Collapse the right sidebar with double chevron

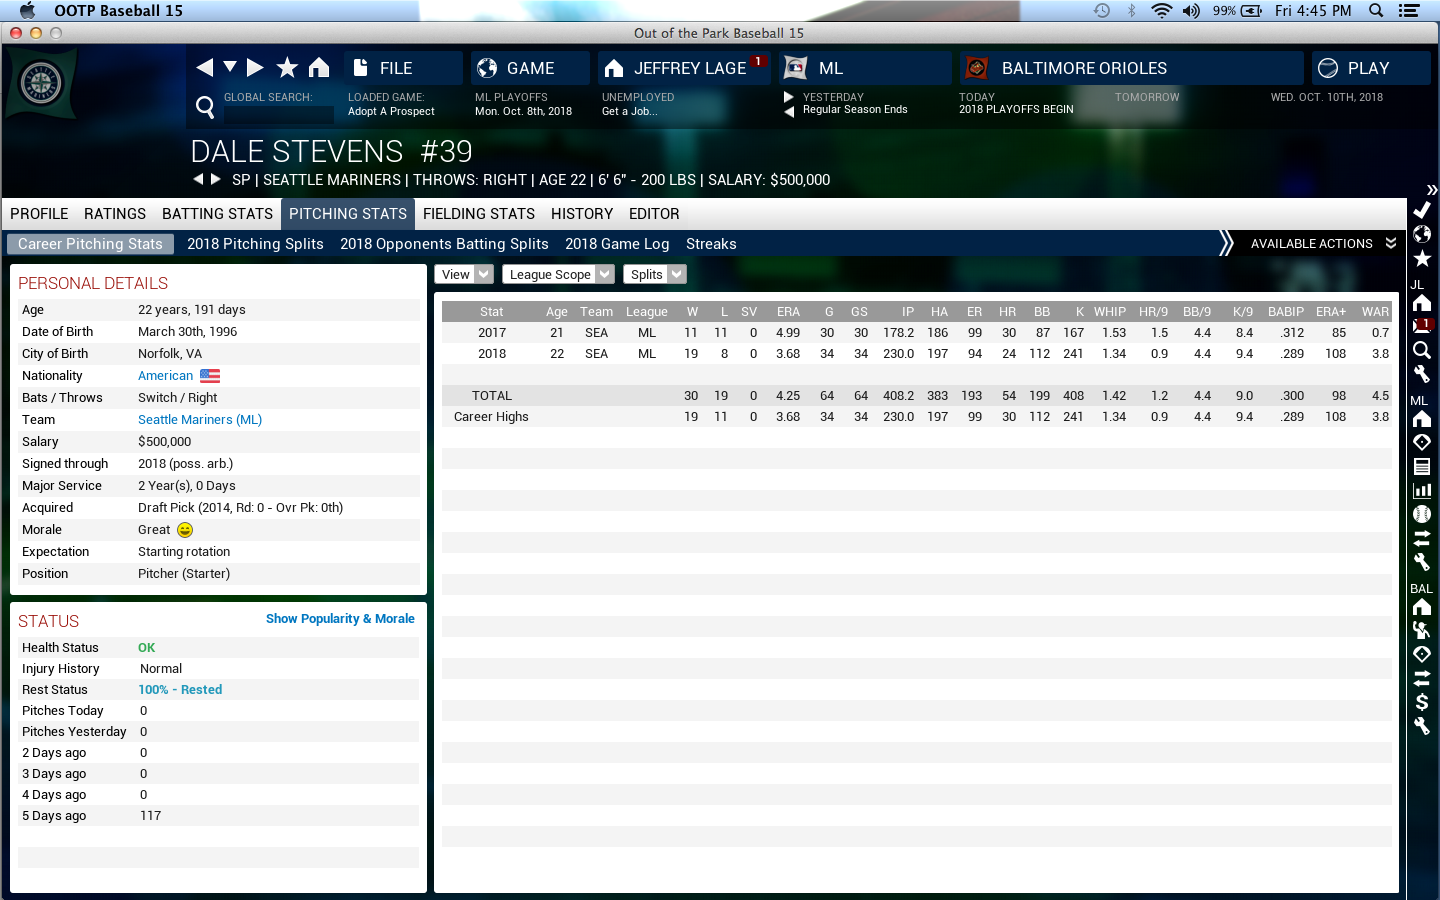[x=1431, y=190]
